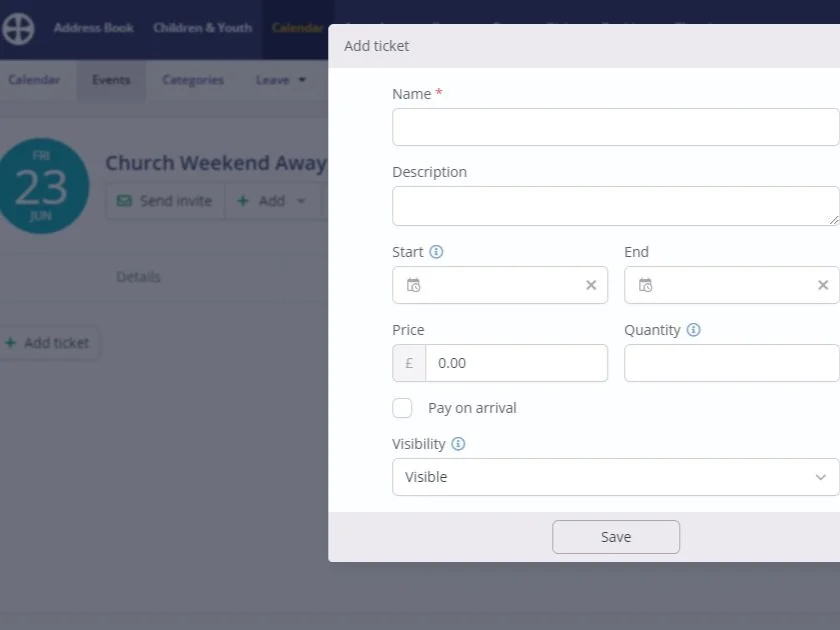
Task: Switch to the Calendar sub-tab
Action: [x=34, y=80]
